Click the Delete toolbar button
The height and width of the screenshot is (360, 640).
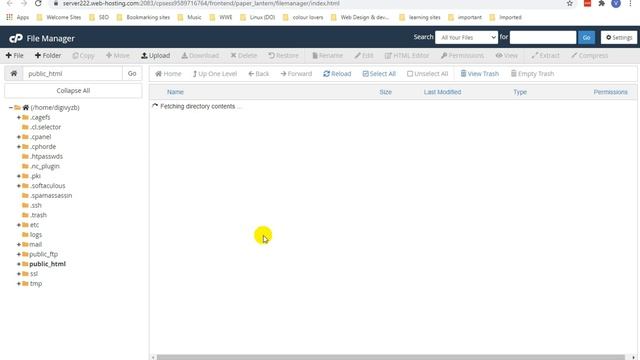coord(244,56)
